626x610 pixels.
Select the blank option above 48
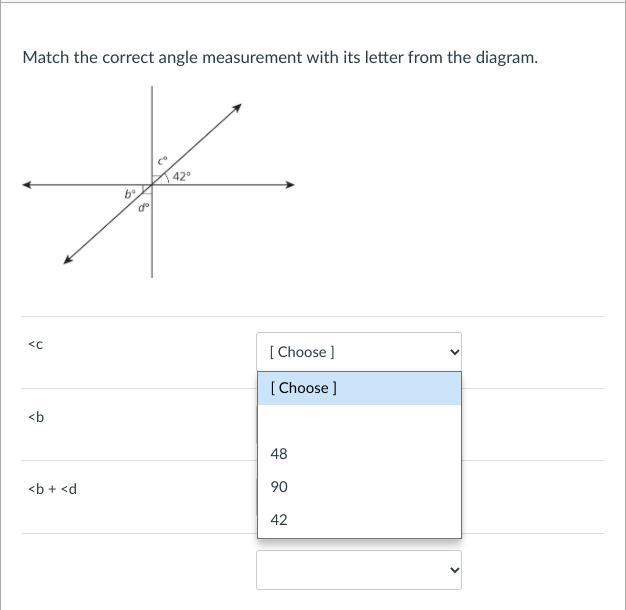tap(359, 421)
